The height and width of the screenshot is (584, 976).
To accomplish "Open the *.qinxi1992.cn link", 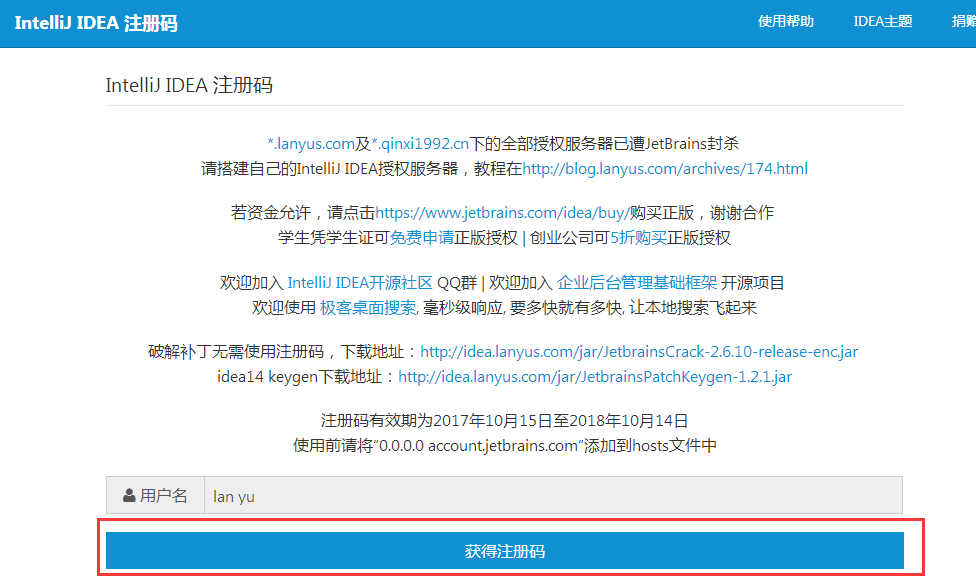I will click(x=420, y=144).
